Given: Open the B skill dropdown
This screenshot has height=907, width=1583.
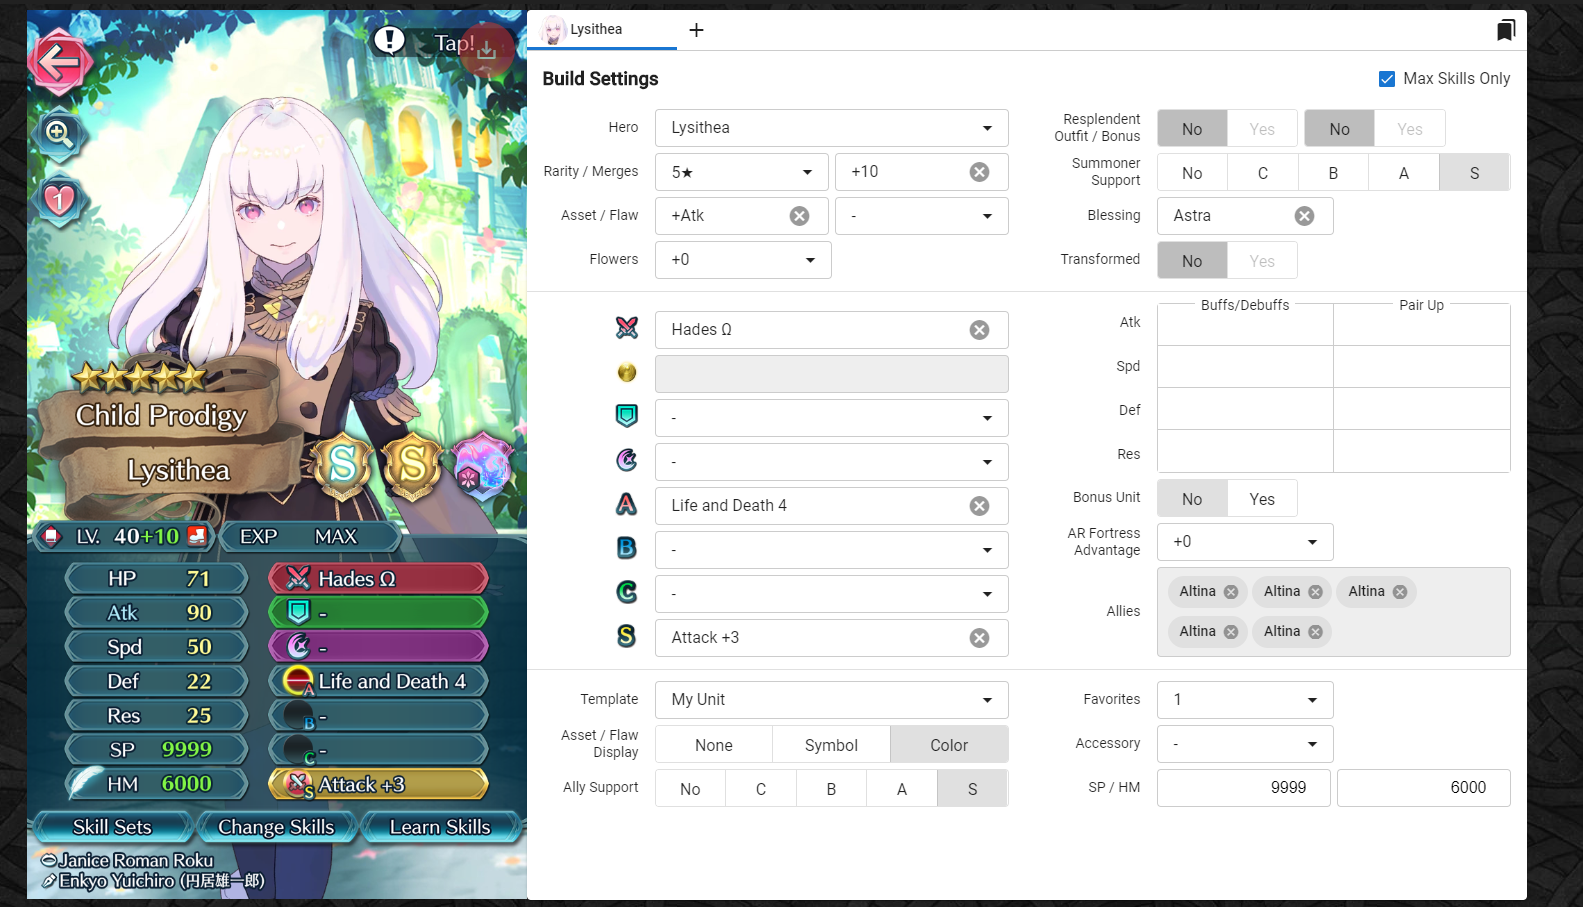Looking at the screenshot, I should click(x=832, y=550).
